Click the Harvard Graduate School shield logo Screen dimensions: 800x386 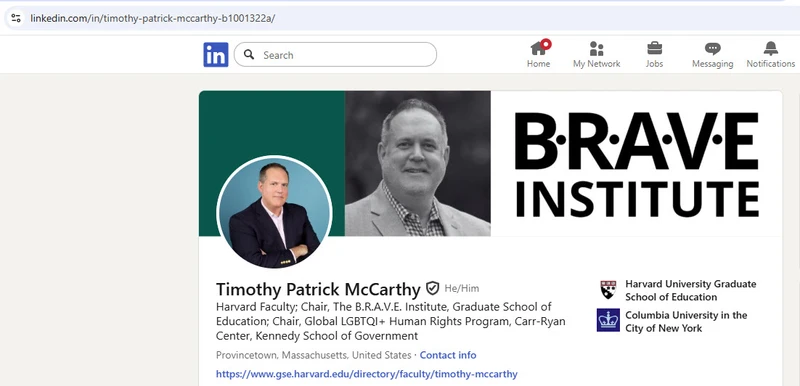tap(608, 289)
